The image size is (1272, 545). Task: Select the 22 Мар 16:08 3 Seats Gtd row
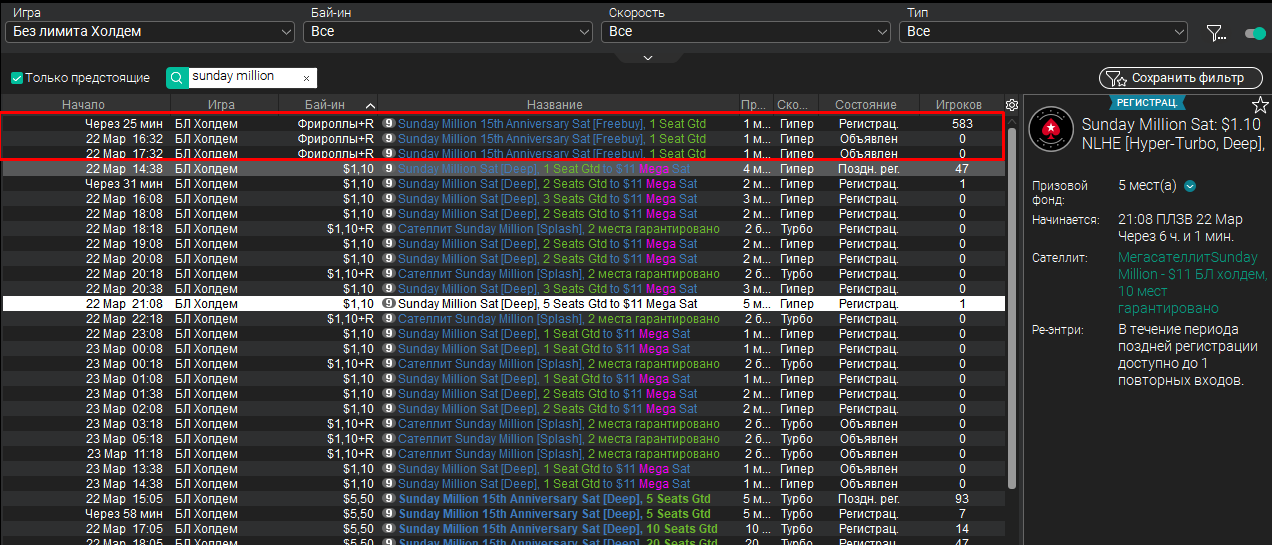[503, 199]
